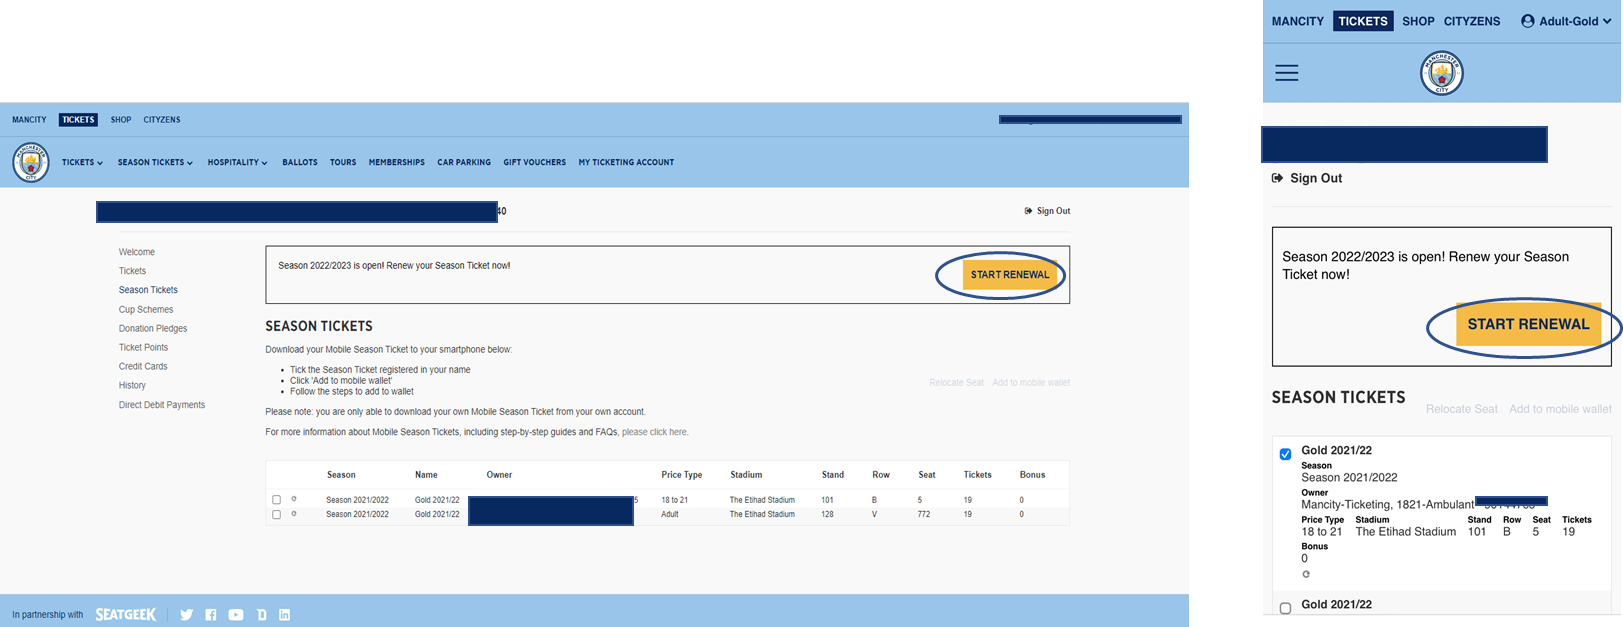Expand the Season Tickets dropdown in the nav
The image size is (1623, 627).
tap(155, 162)
